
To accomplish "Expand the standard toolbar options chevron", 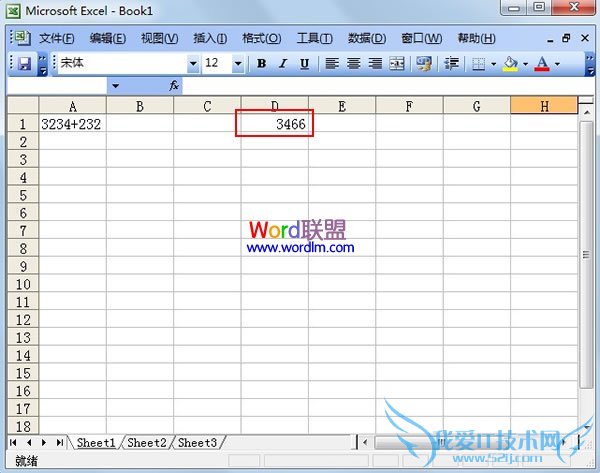I will click(43, 64).
